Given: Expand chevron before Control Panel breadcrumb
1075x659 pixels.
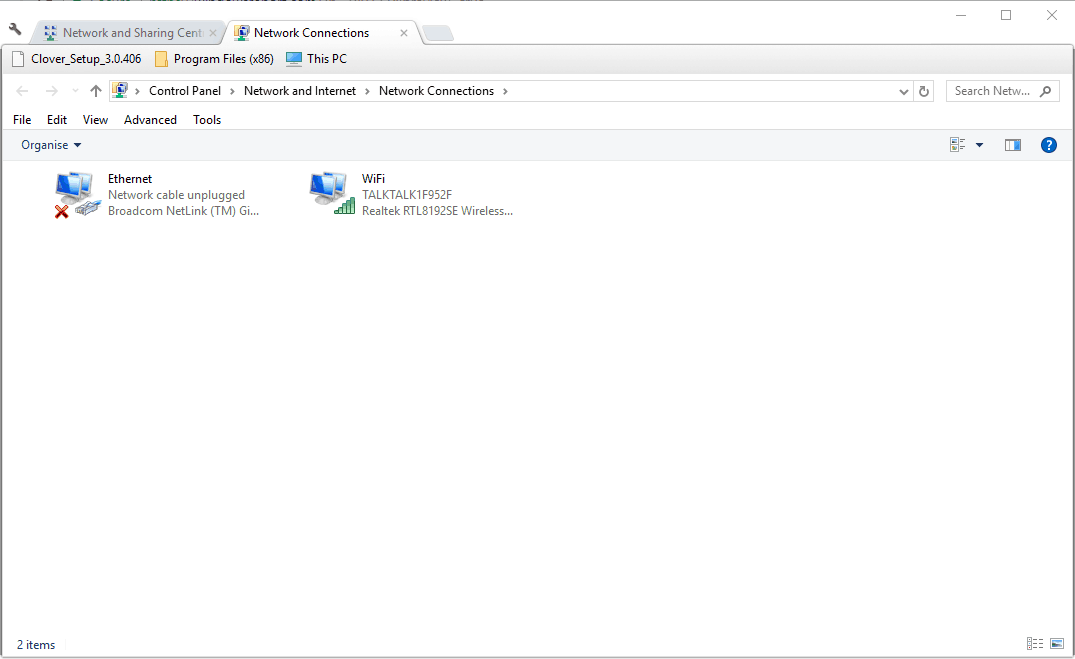Looking at the screenshot, I should tap(137, 91).
